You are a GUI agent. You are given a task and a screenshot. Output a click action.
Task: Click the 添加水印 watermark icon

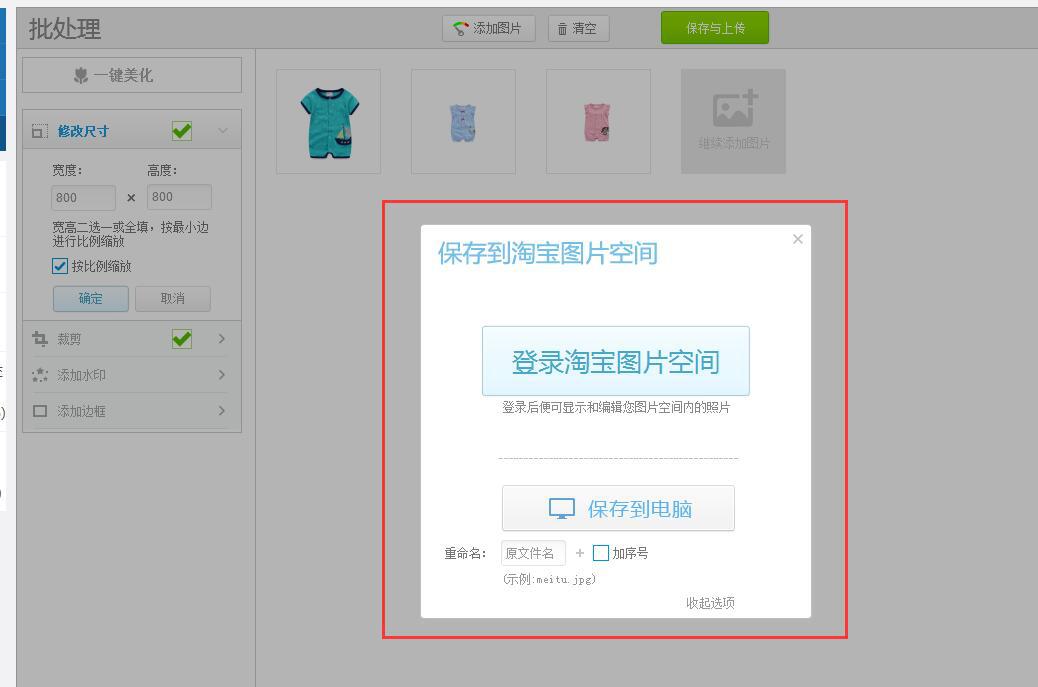pyautogui.click(x=40, y=375)
